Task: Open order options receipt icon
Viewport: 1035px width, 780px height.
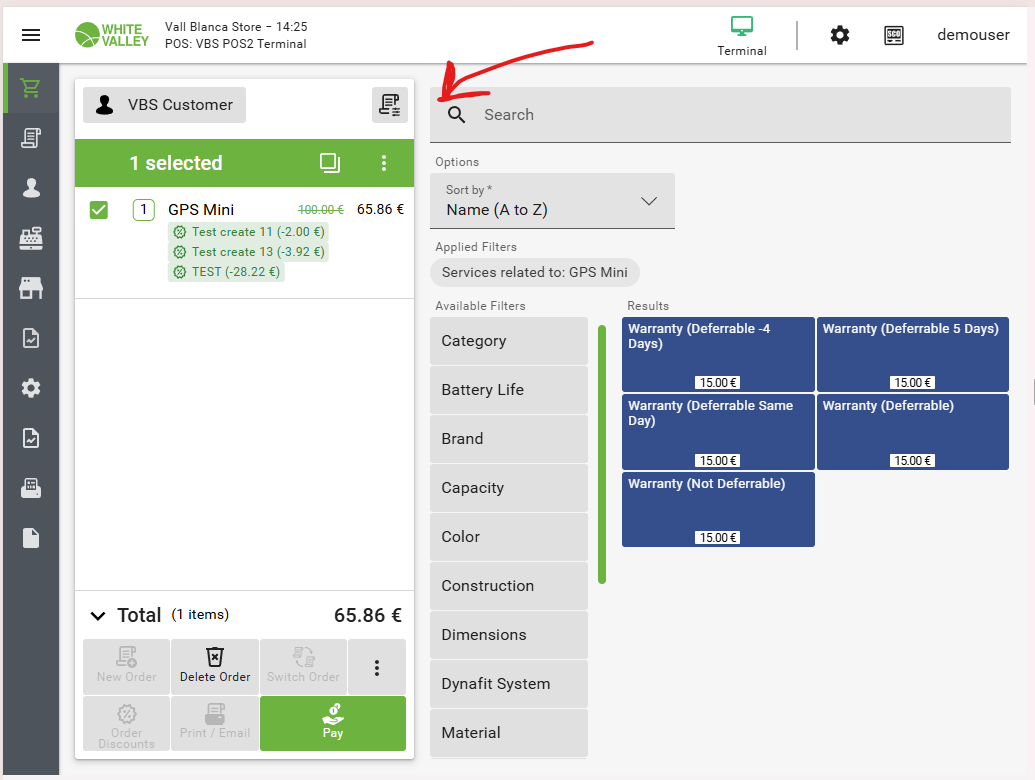Action: click(x=389, y=105)
